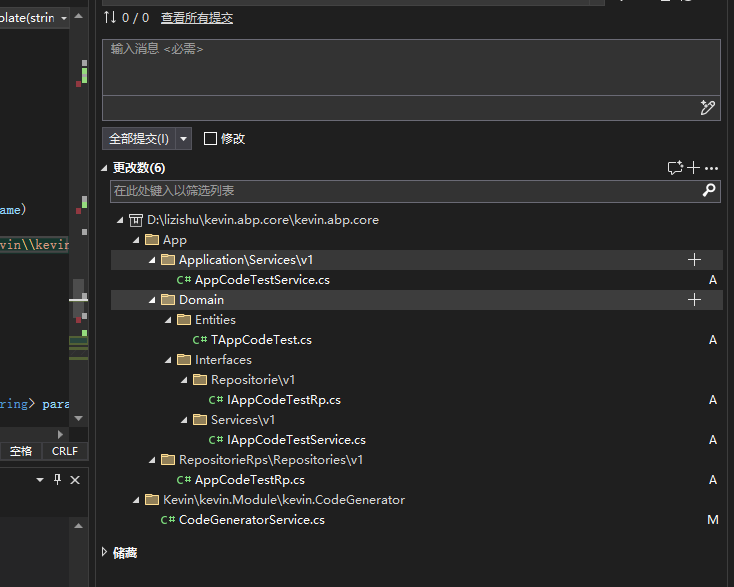Click the CRLF line ending indicator
This screenshot has width=734, height=587.
tap(65, 451)
